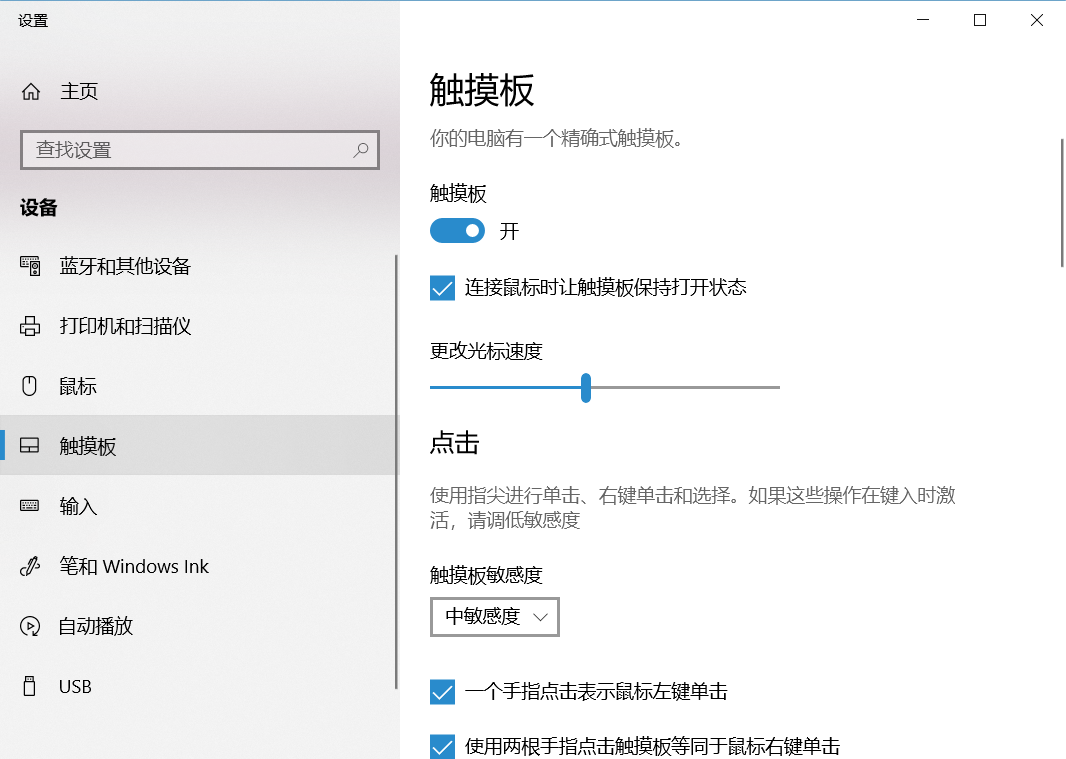Click the pen icon for 笔和 Windows Ink
Viewport: 1066px width, 759px height.
30,566
